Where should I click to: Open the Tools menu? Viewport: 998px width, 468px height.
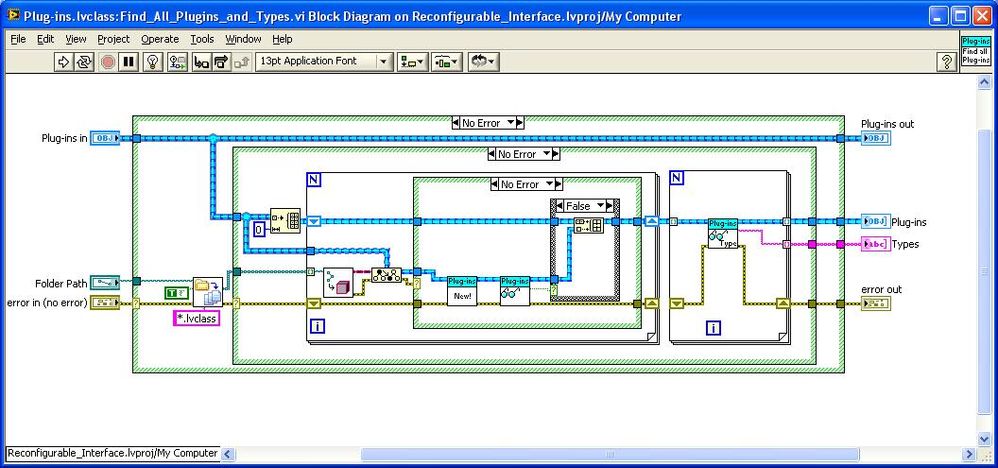(x=202, y=39)
